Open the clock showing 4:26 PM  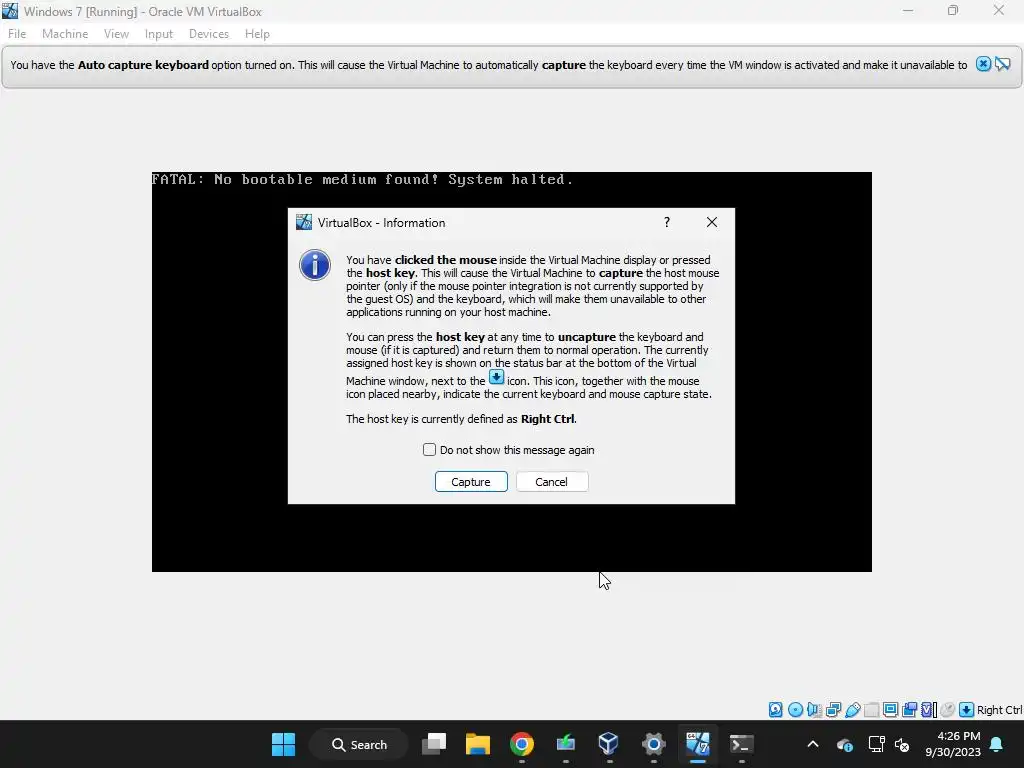[953, 744]
